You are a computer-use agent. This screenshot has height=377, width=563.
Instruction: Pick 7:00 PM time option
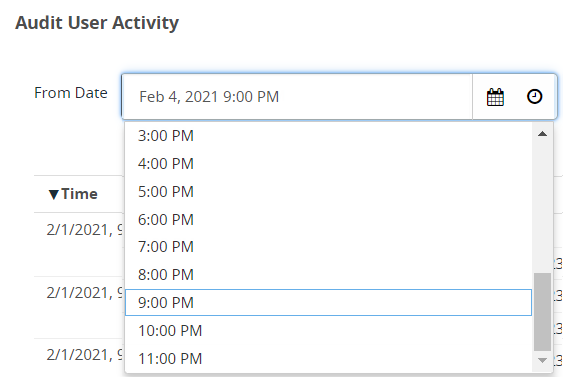point(328,247)
